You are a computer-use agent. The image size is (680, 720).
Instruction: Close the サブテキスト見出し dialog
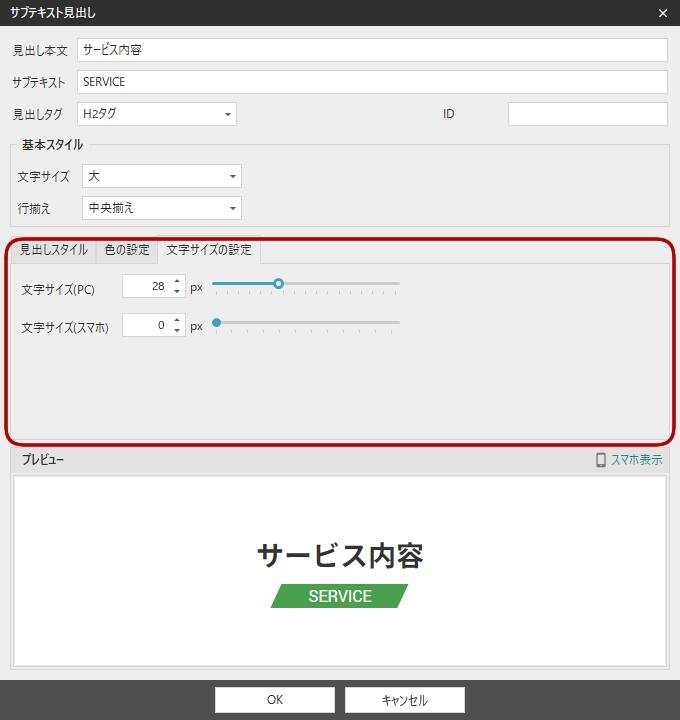pos(662,13)
